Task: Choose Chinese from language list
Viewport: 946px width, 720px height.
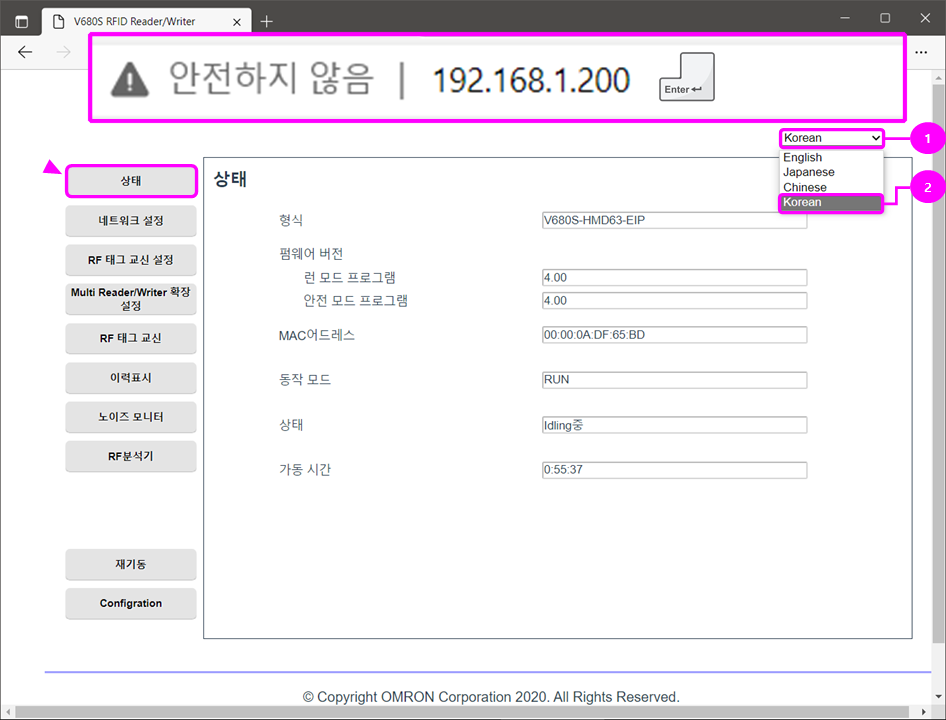Action: [x=805, y=188]
